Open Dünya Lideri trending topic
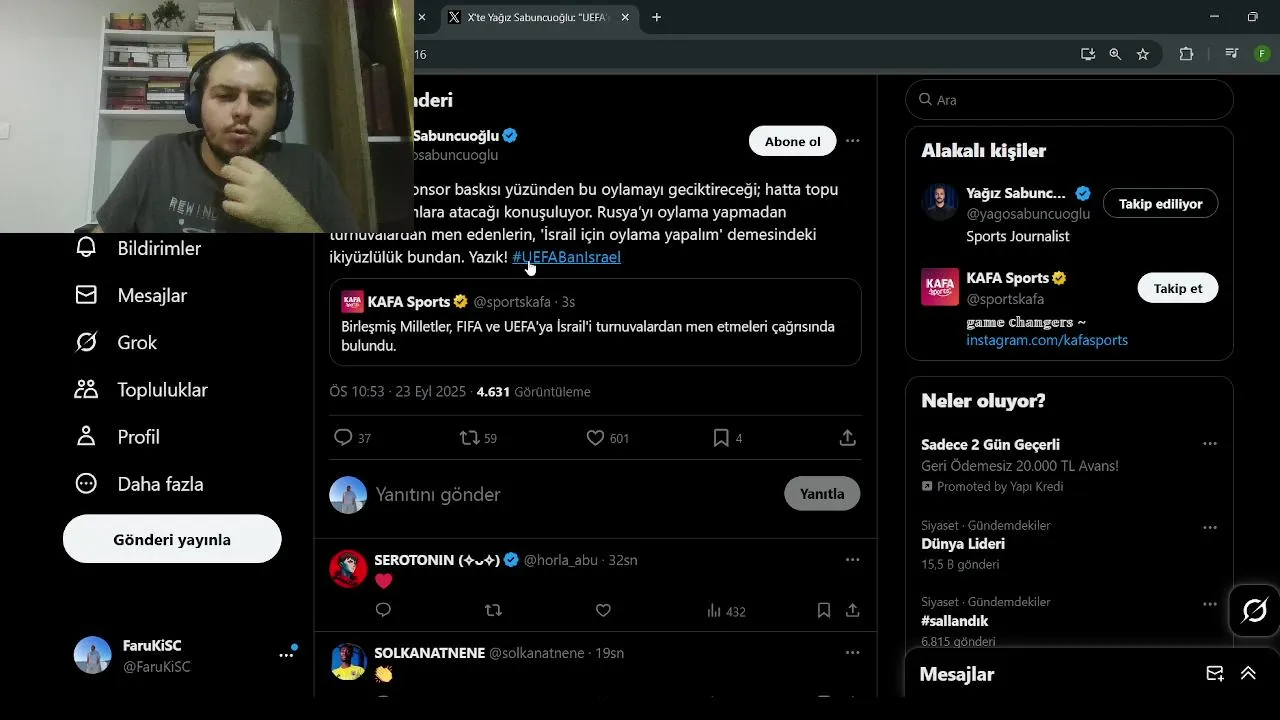This screenshot has height=720, width=1280. tap(963, 544)
